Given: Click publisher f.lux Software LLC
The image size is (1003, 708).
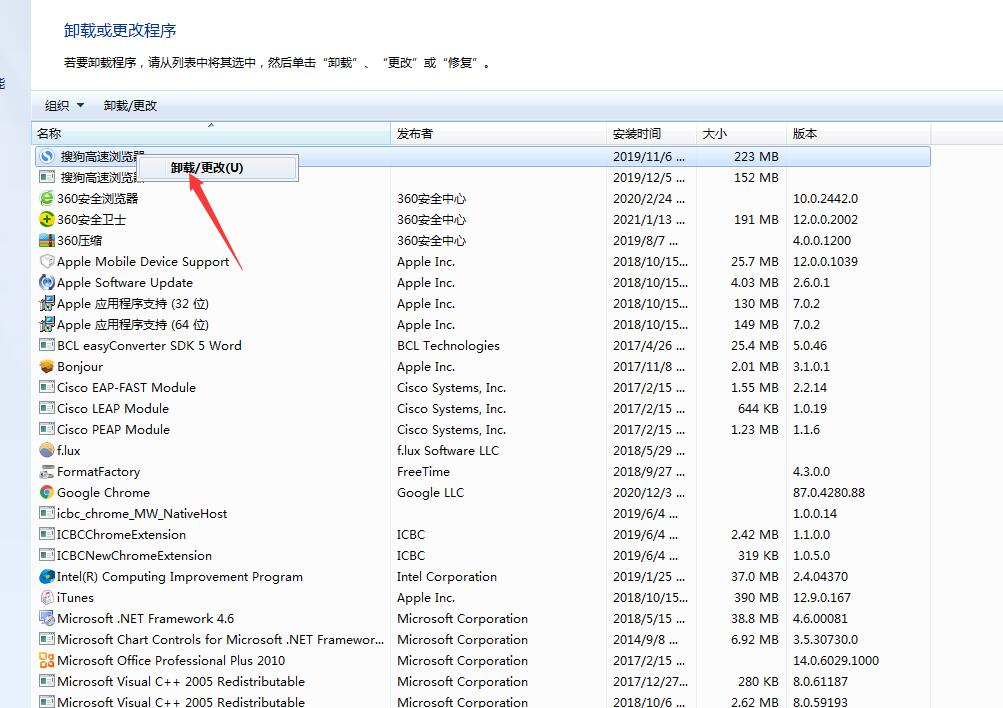Looking at the screenshot, I should [x=448, y=450].
